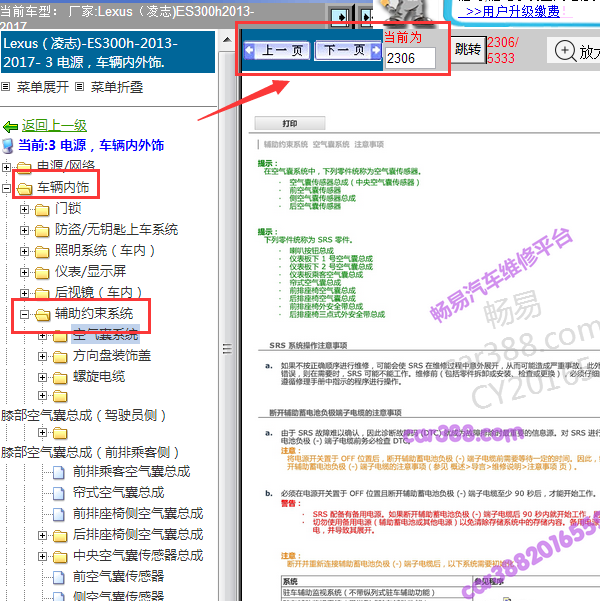
Task: Click the panel splitter grip handle
Action: 227,348
